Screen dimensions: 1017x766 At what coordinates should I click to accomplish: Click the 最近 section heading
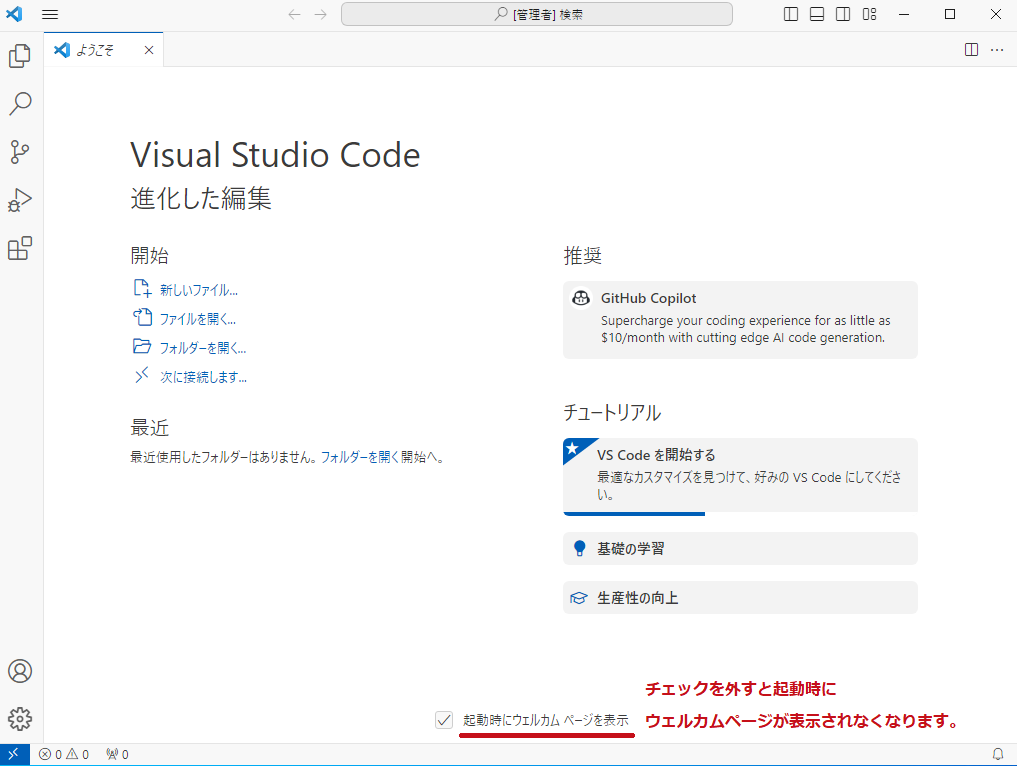[150, 428]
